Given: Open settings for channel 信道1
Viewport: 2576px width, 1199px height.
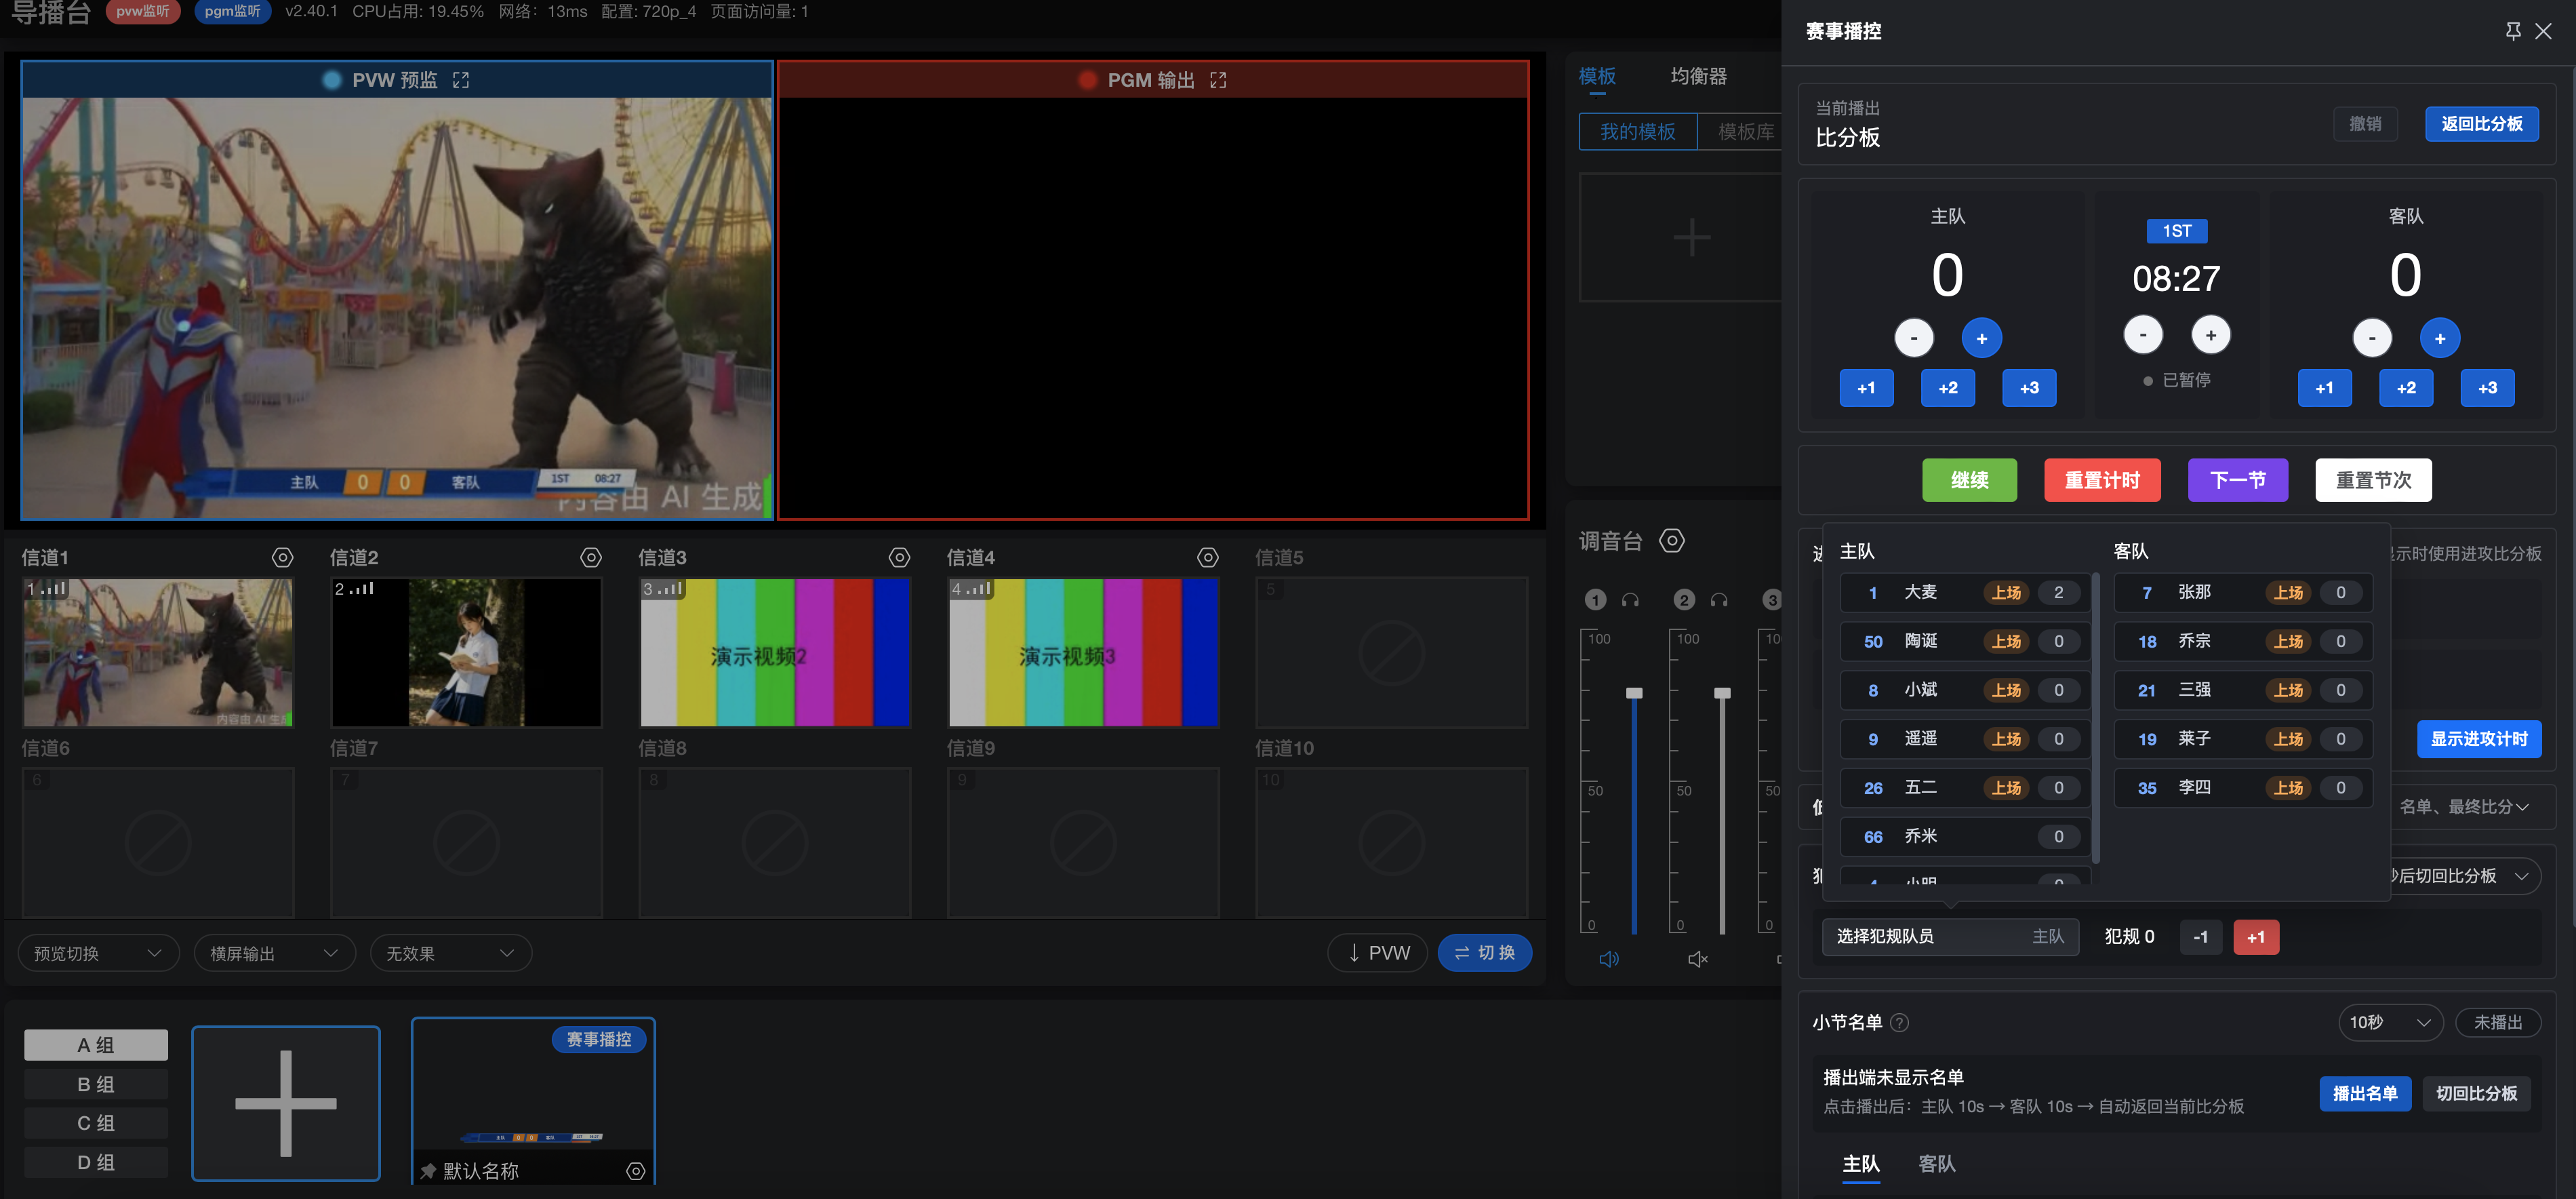Looking at the screenshot, I should [x=283, y=557].
